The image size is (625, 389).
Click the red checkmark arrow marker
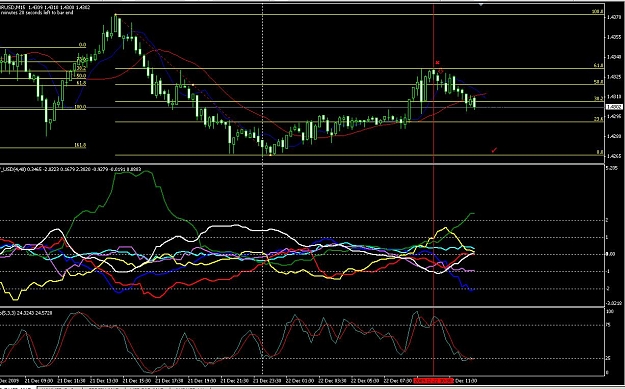494,150
